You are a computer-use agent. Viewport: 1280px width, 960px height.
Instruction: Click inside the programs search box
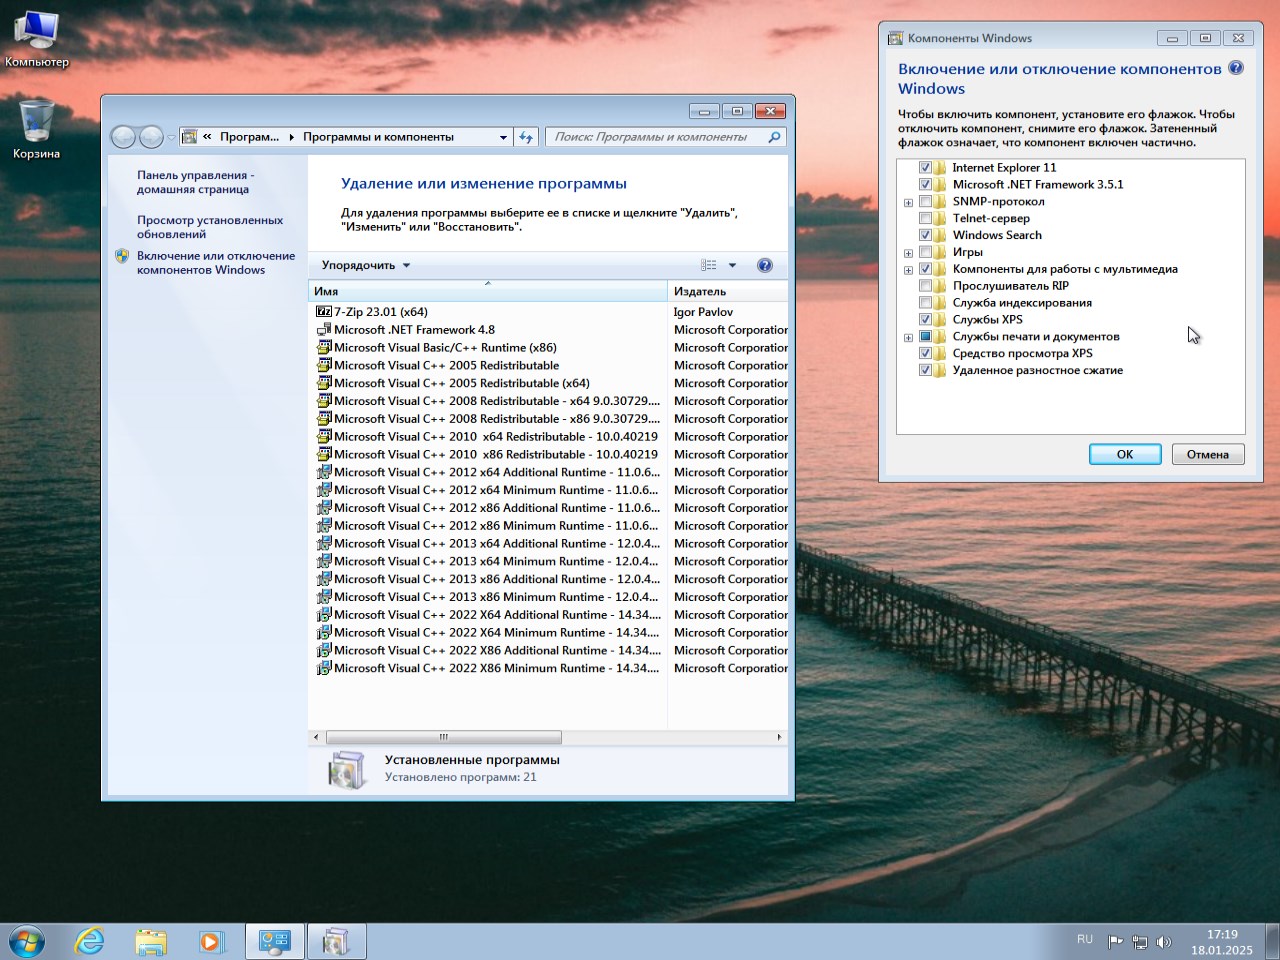click(660, 136)
